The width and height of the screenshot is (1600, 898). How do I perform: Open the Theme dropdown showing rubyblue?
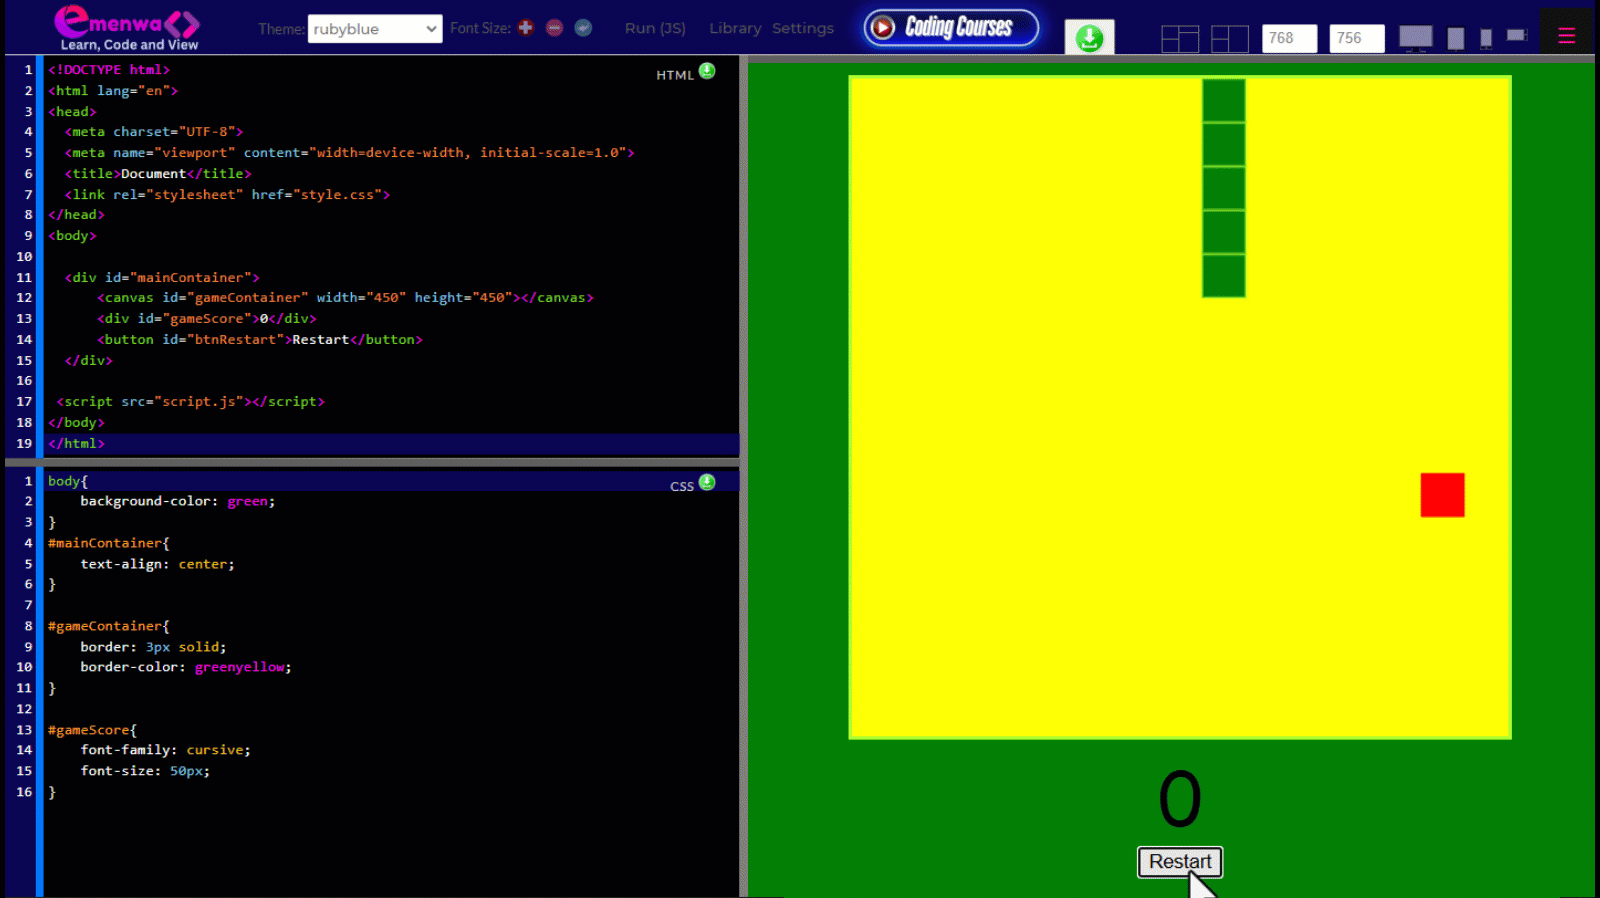point(375,29)
